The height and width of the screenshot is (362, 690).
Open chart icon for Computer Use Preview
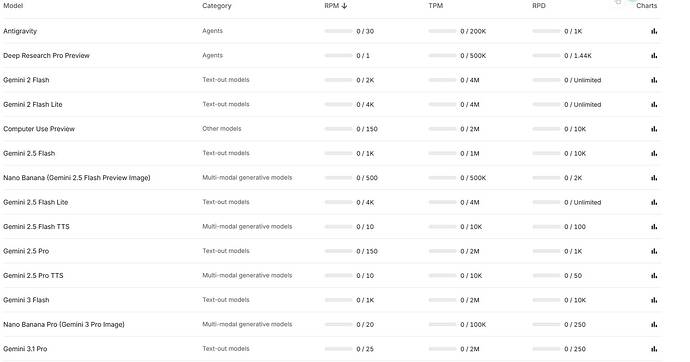coord(654,129)
